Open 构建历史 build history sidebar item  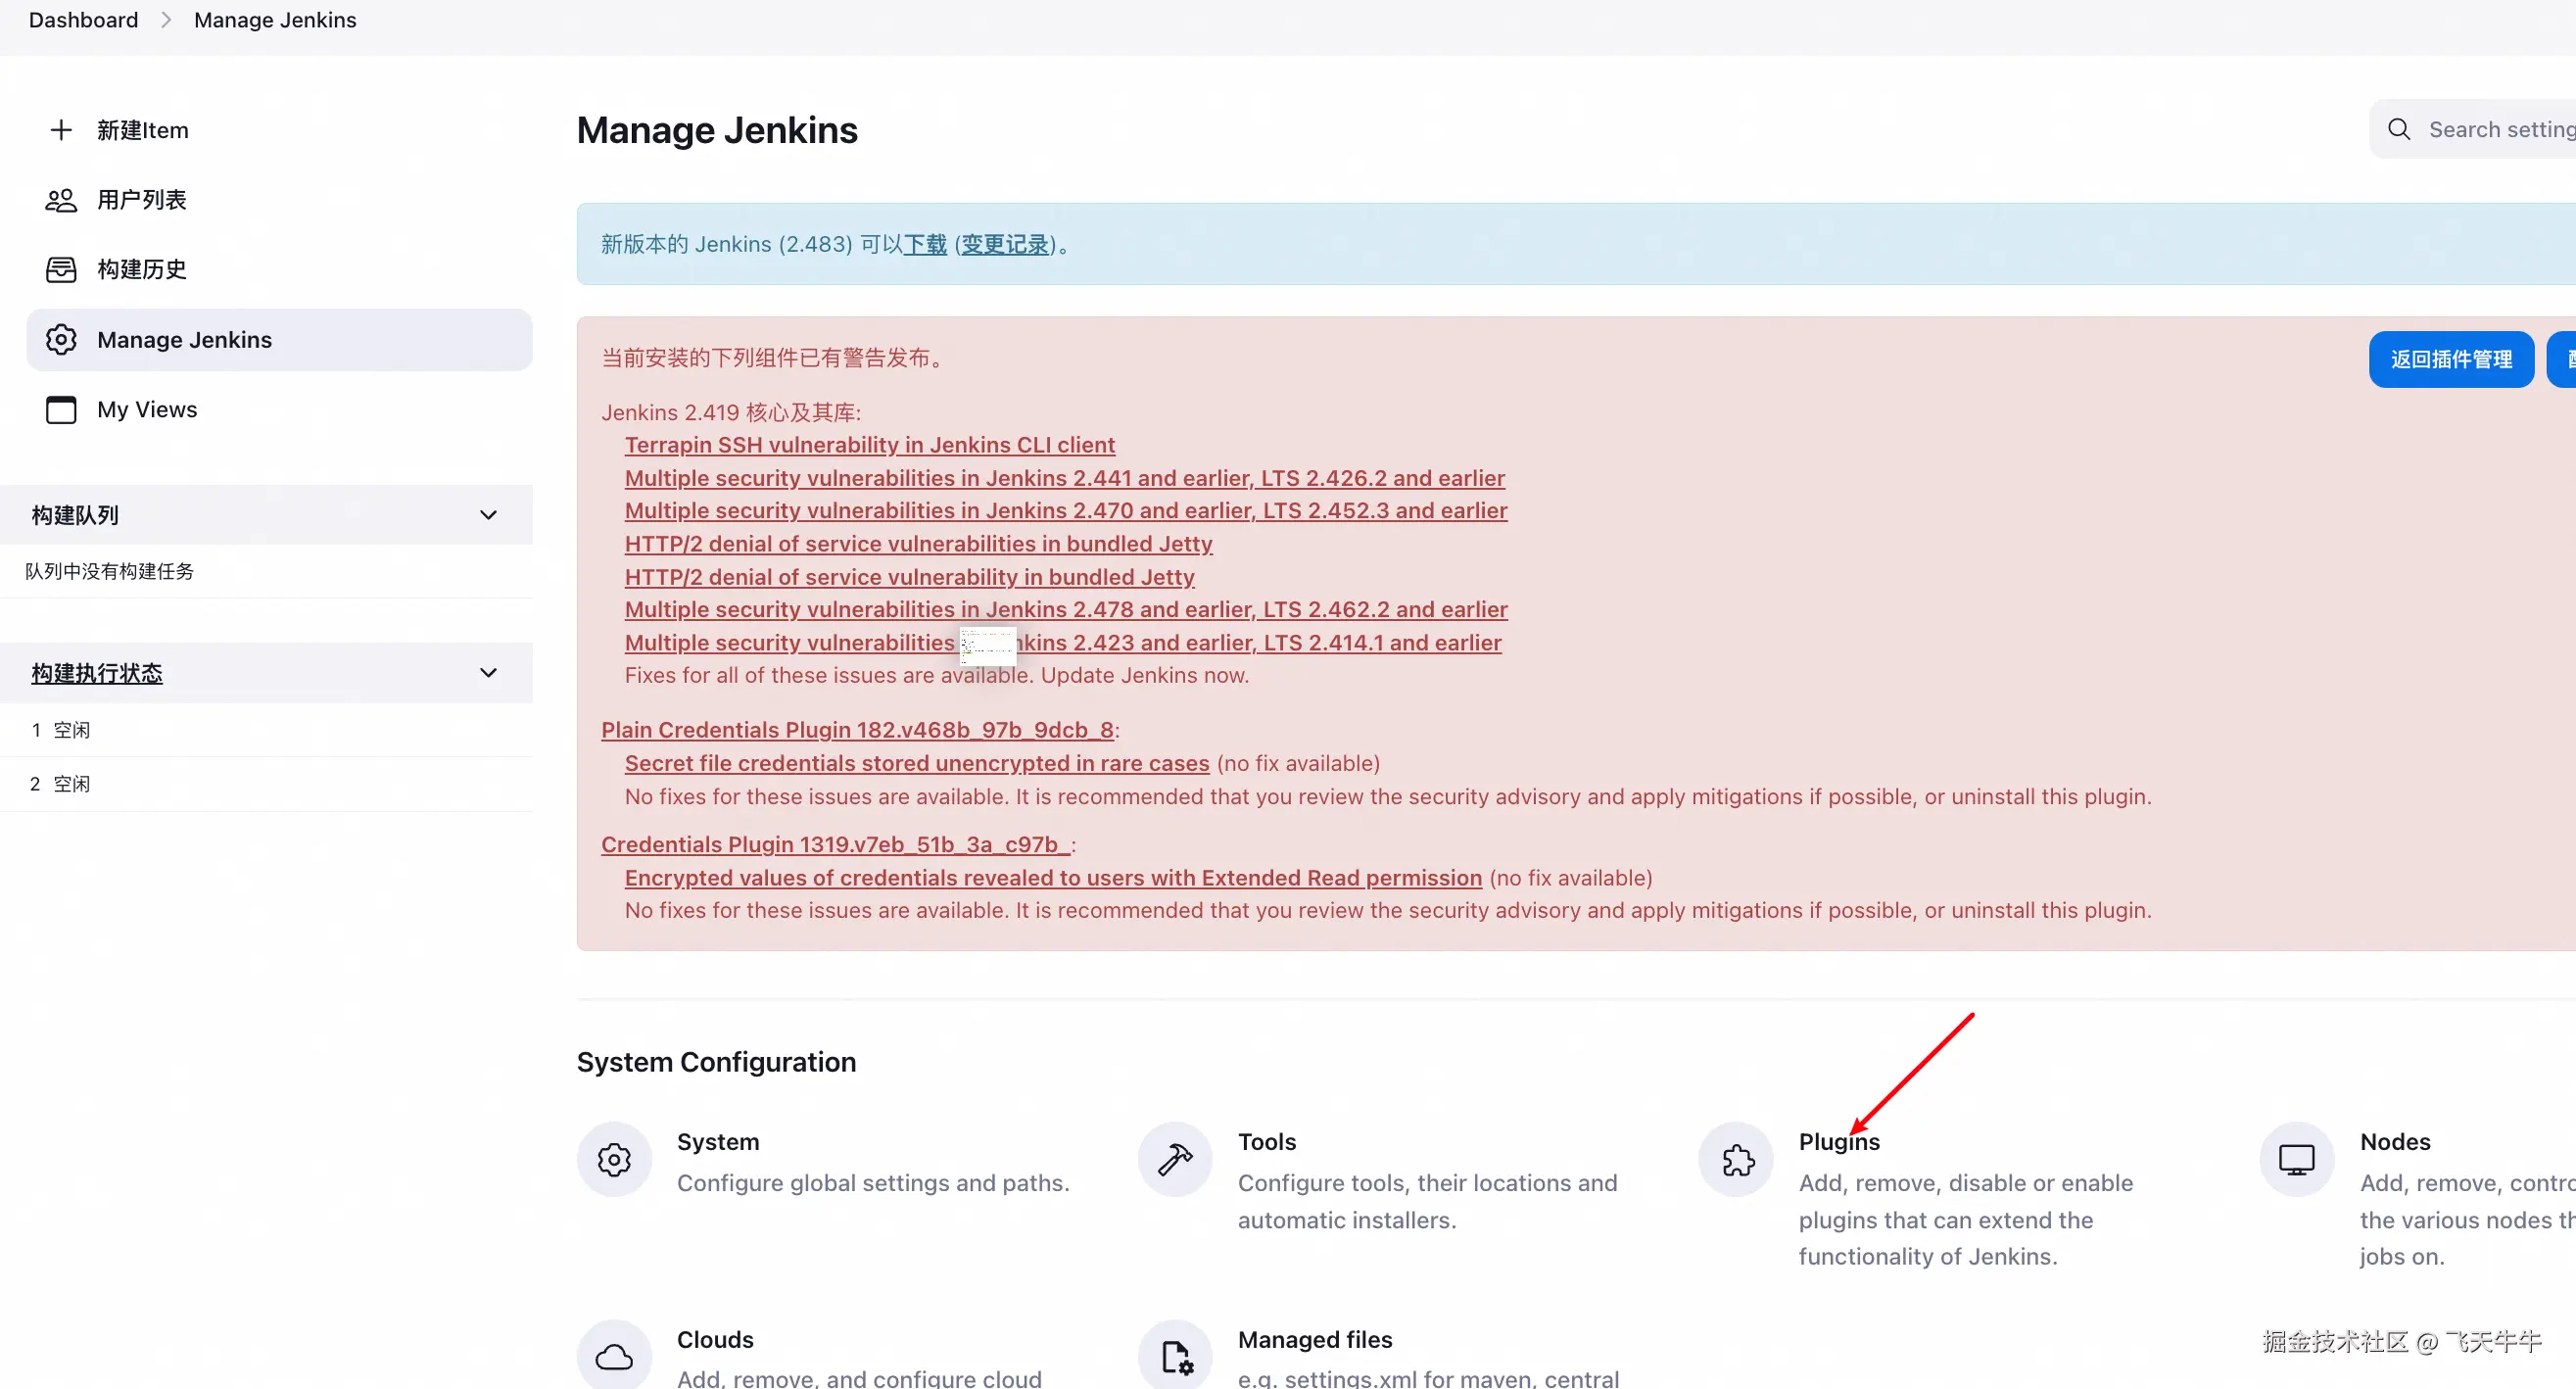pos(141,269)
